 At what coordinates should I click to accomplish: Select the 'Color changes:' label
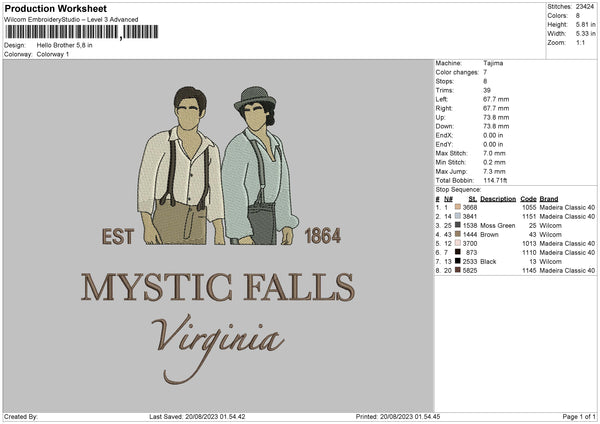[x=457, y=72]
